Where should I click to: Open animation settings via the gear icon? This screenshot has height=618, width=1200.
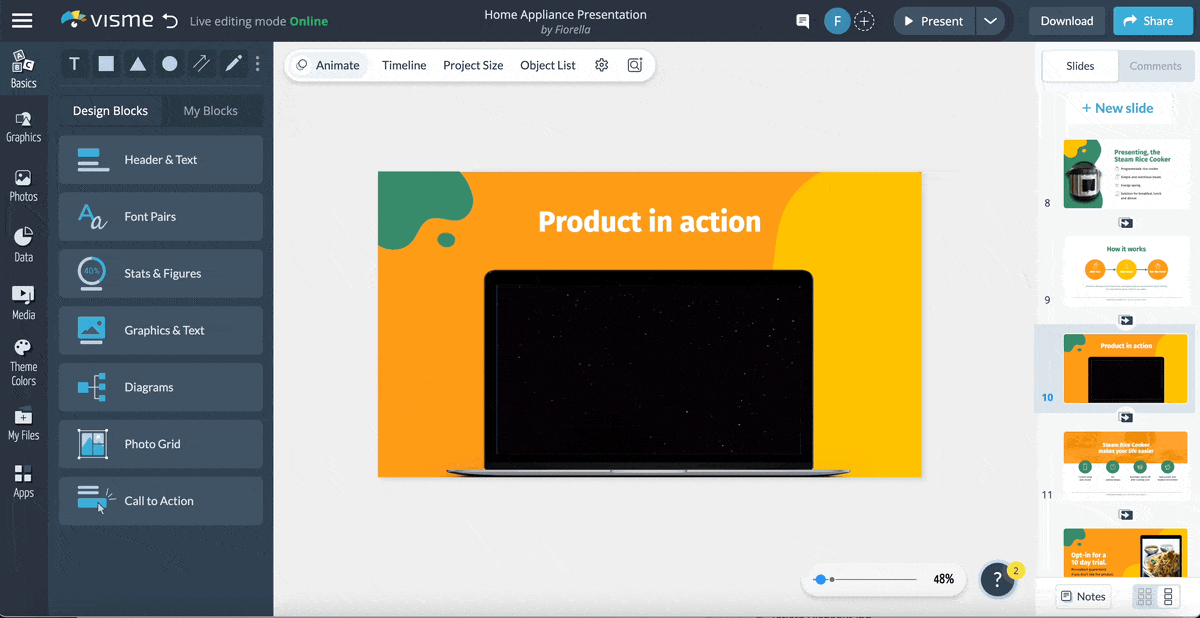pyautogui.click(x=601, y=64)
